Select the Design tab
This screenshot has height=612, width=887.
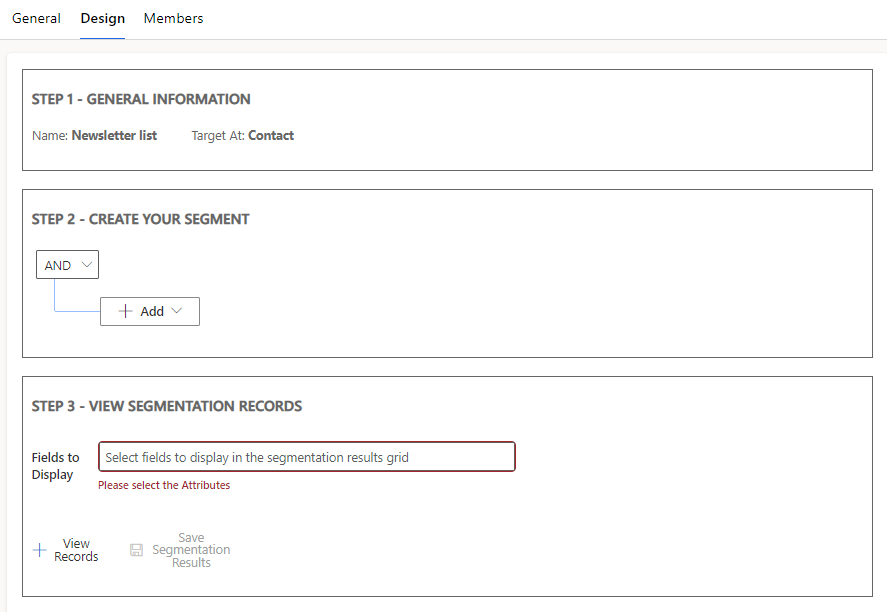(x=102, y=18)
